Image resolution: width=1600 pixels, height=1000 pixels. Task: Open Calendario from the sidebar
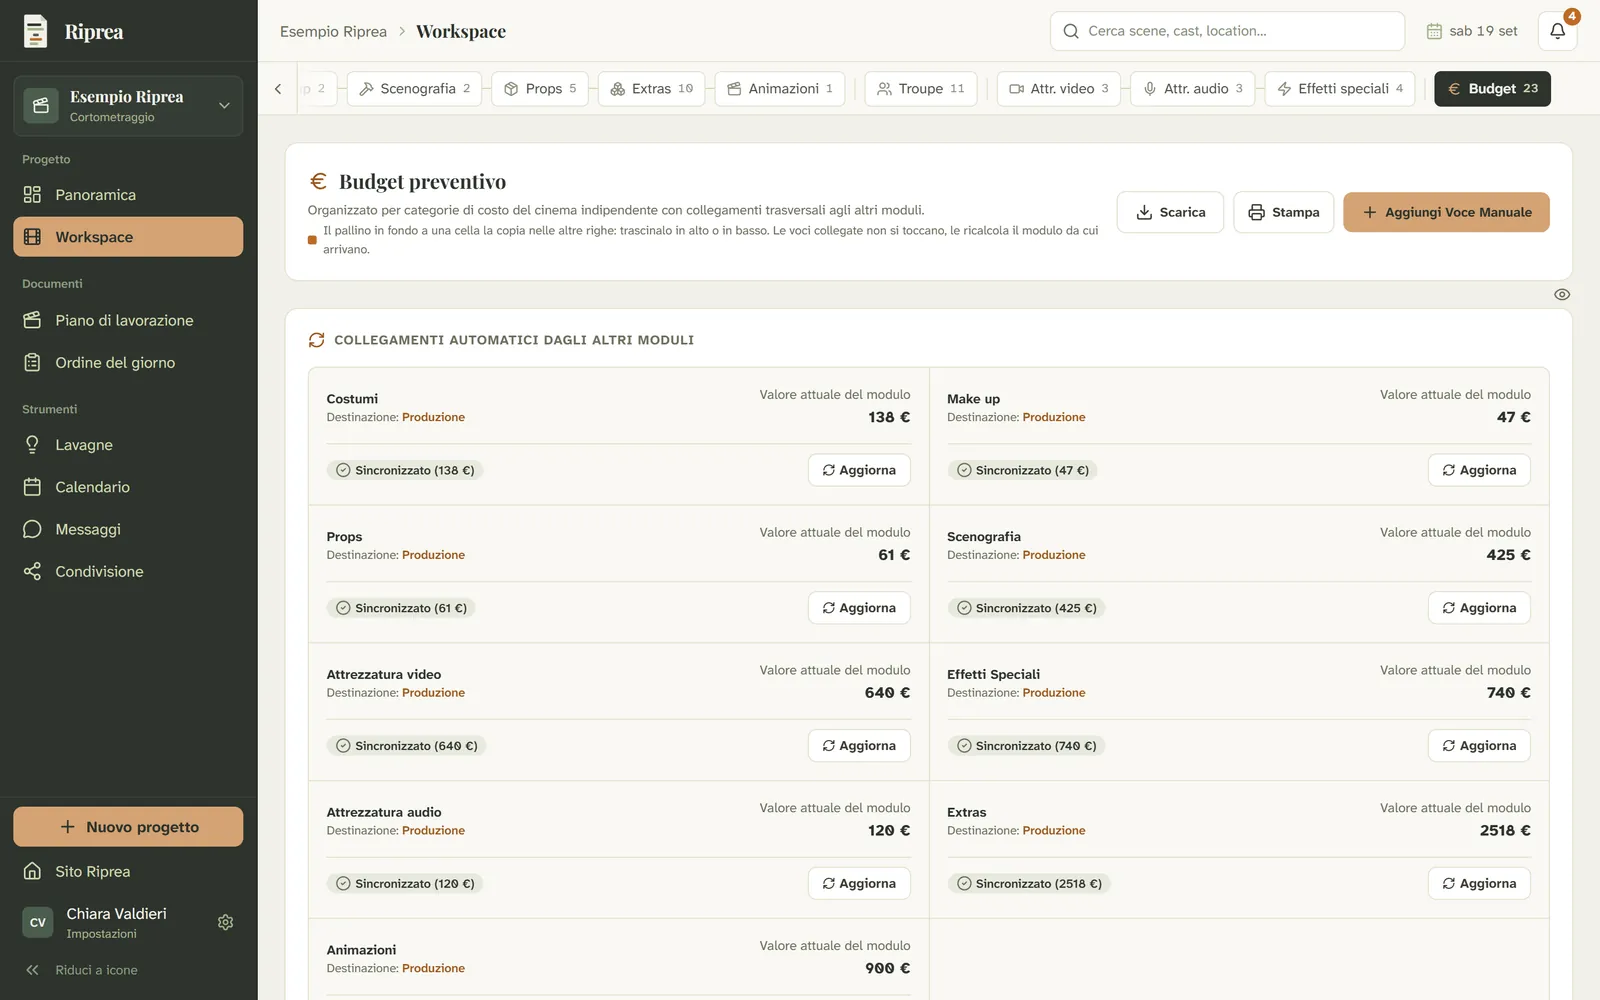click(128, 487)
